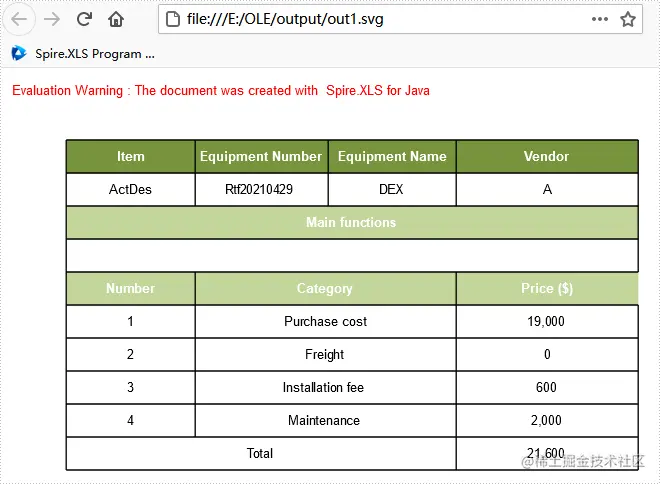
Task: Click the Purchase cost cell
Action: point(325,322)
